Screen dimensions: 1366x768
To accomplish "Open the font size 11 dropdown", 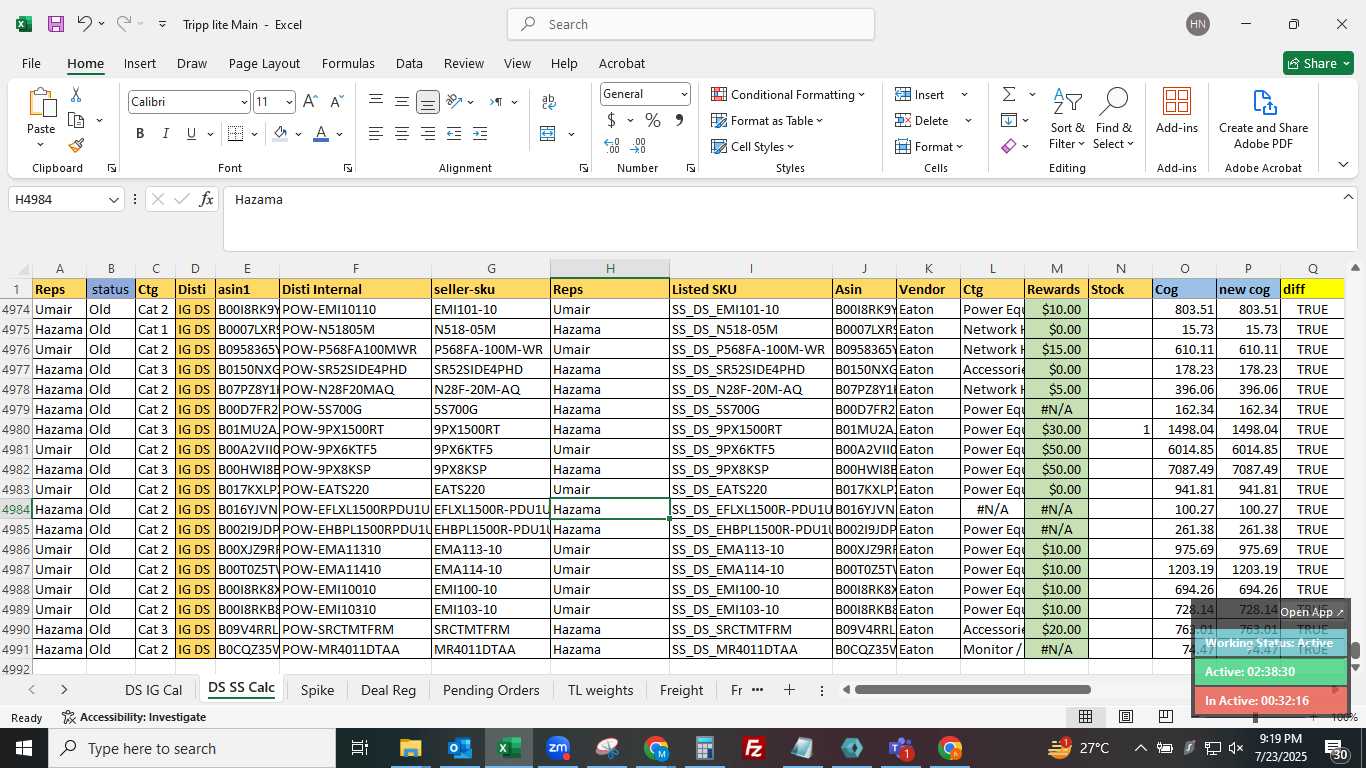I will pos(289,102).
